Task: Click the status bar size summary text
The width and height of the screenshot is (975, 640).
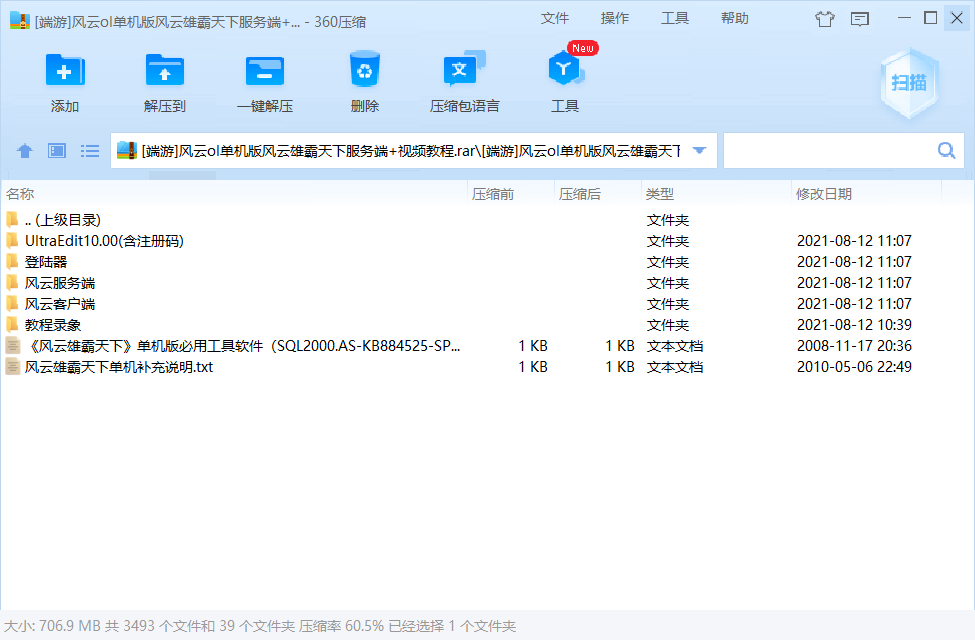Action: coord(260,626)
